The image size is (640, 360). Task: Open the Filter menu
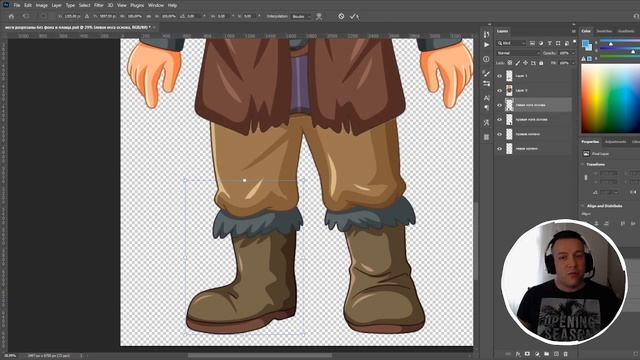99,5
